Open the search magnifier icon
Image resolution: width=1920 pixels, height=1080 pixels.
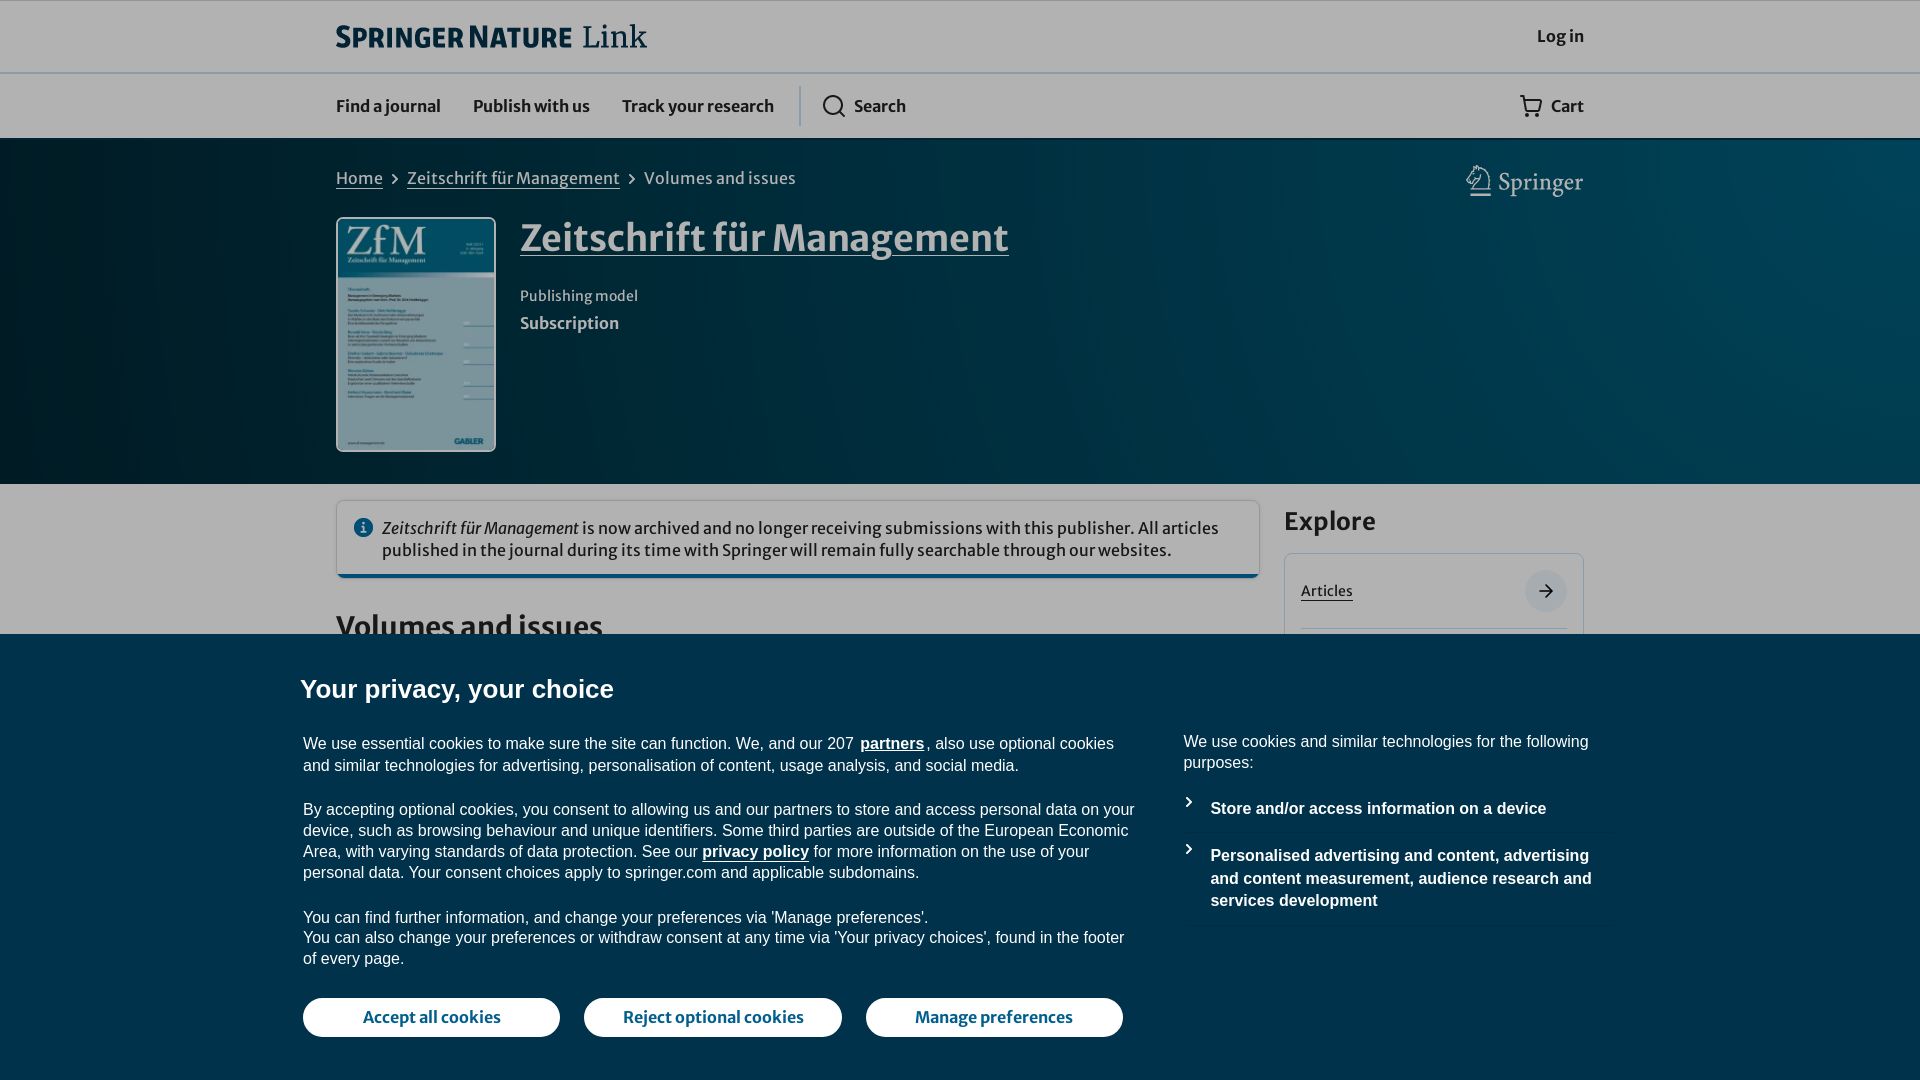pos(834,106)
